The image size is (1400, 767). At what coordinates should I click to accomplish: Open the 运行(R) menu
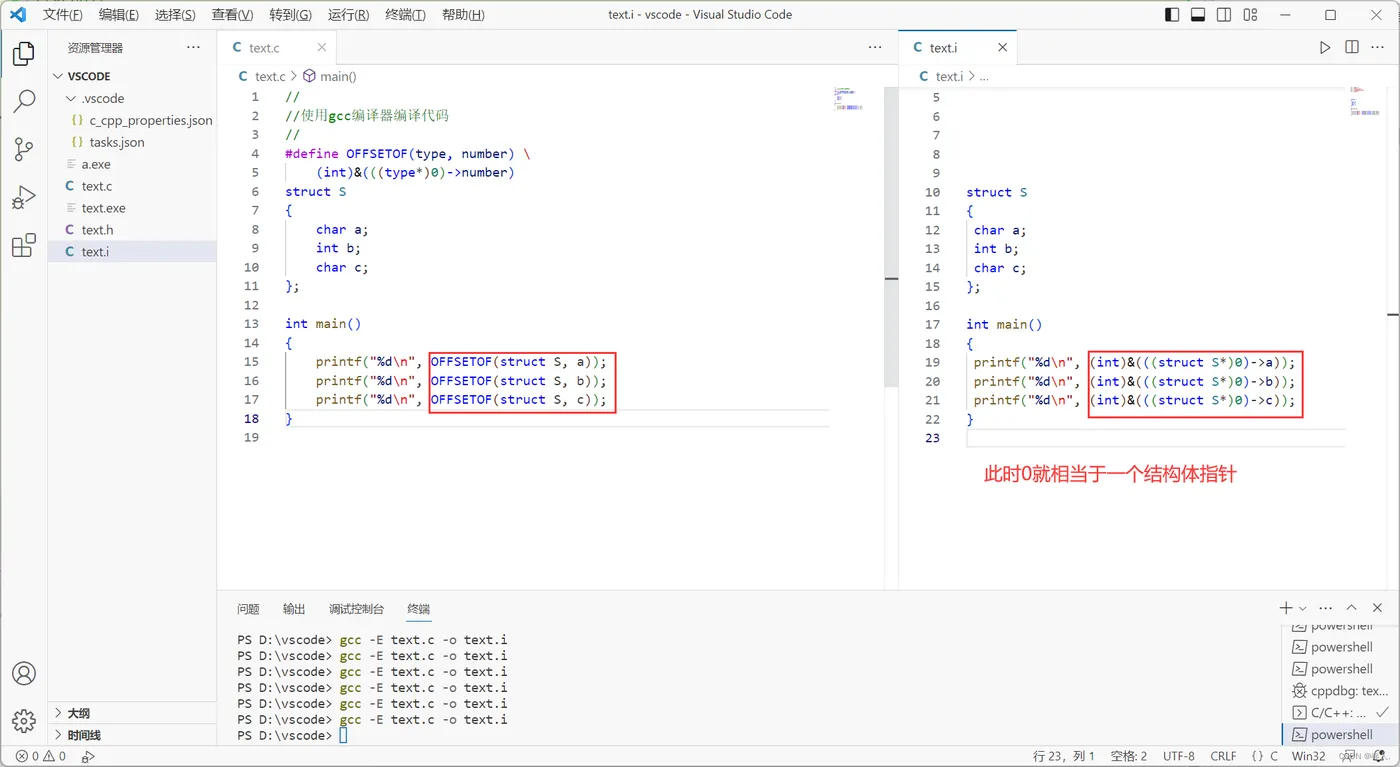click(x=348, y=15)
